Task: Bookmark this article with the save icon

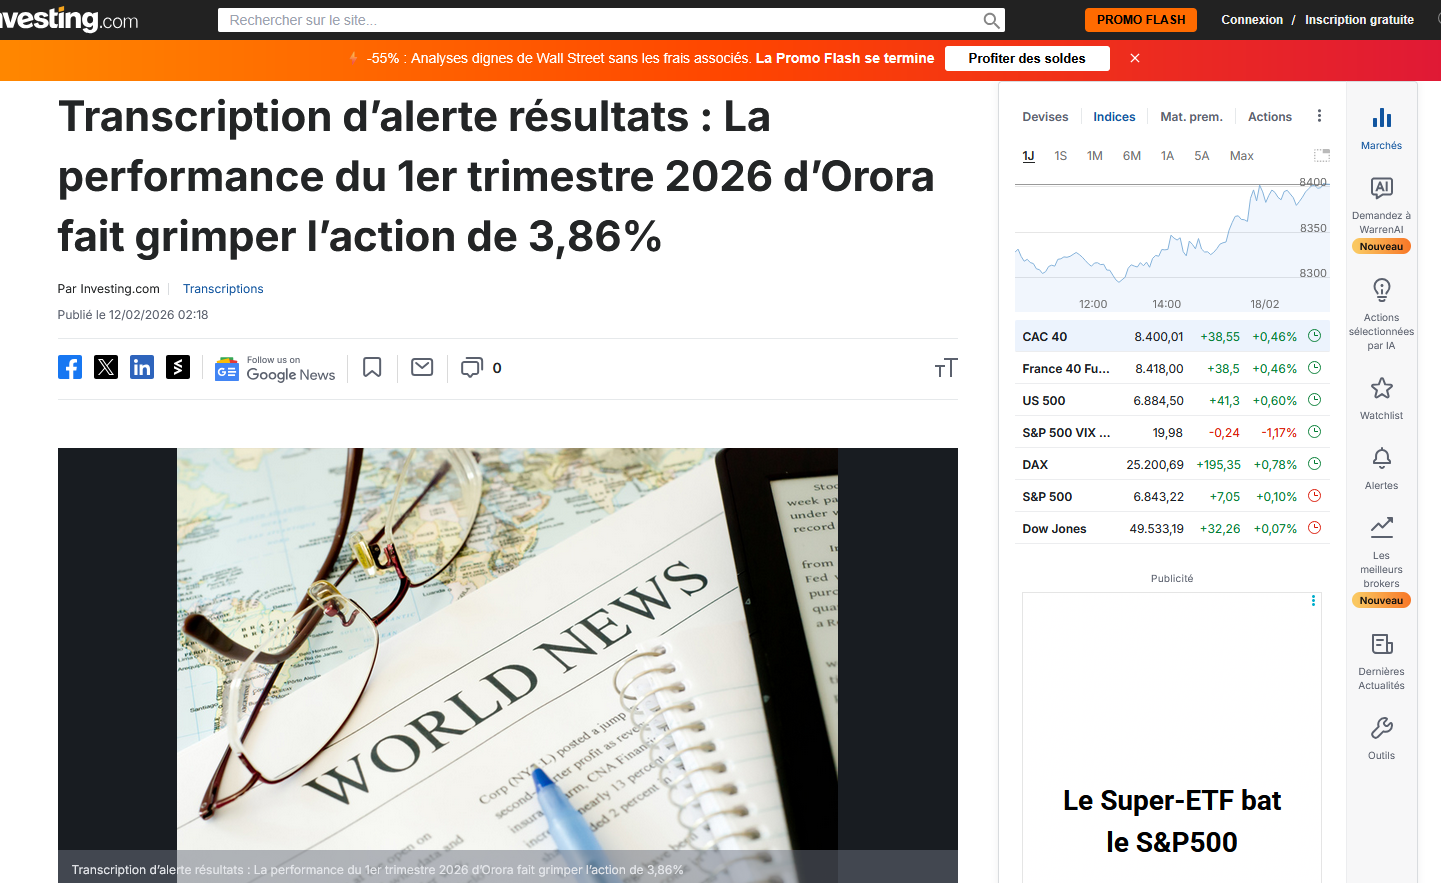Action: [372, 368]
